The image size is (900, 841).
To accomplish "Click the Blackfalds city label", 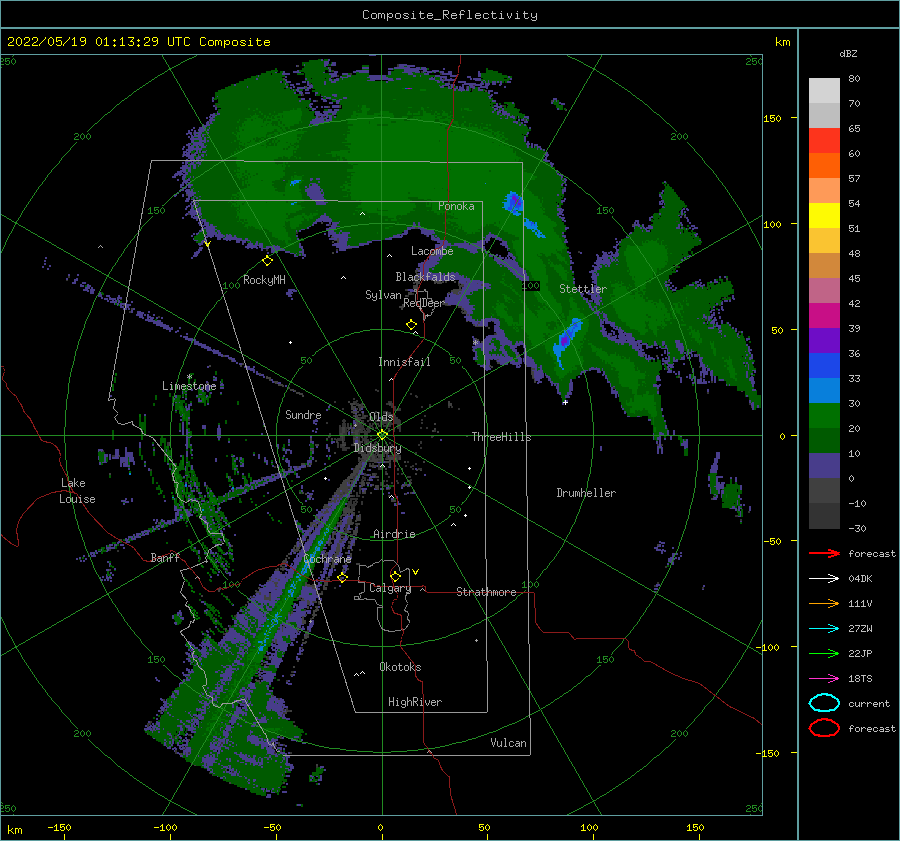I will pyautogui.click(x=425, y=277).
